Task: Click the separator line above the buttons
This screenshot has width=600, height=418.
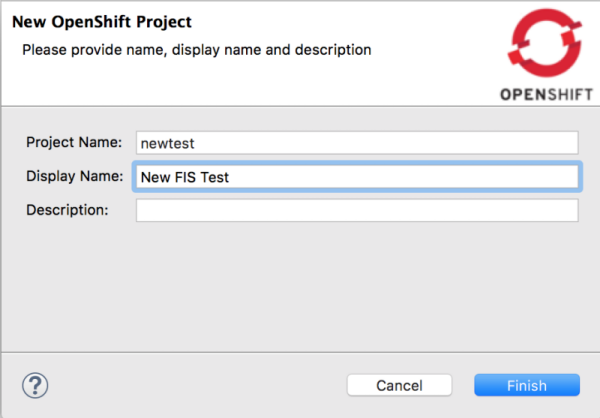Action: [300, 353]
